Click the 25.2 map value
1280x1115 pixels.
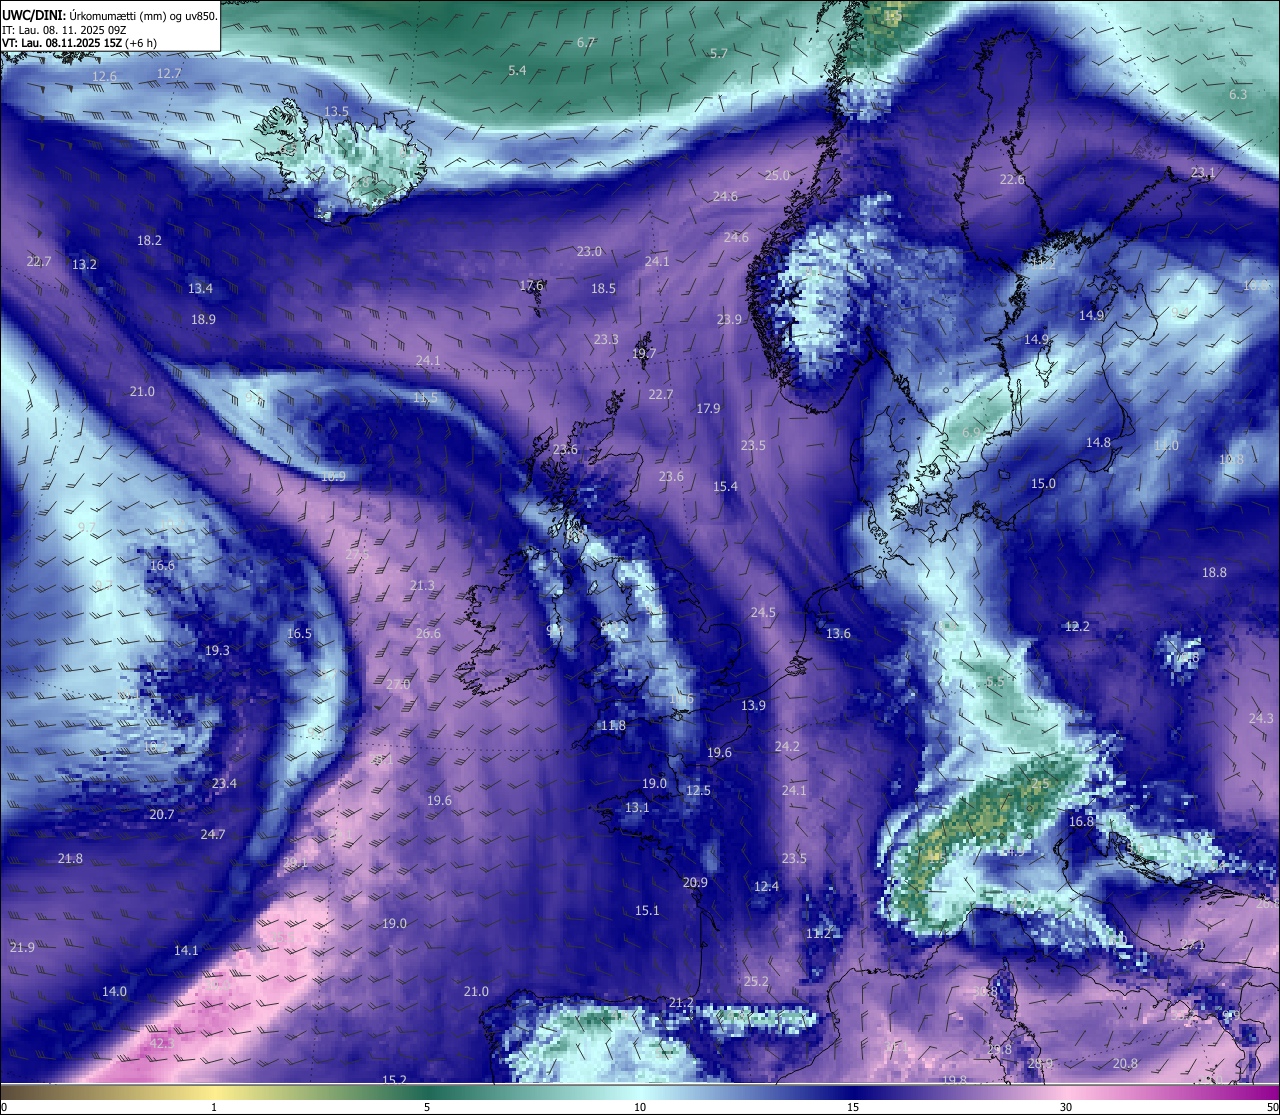[x=756, y=981]
